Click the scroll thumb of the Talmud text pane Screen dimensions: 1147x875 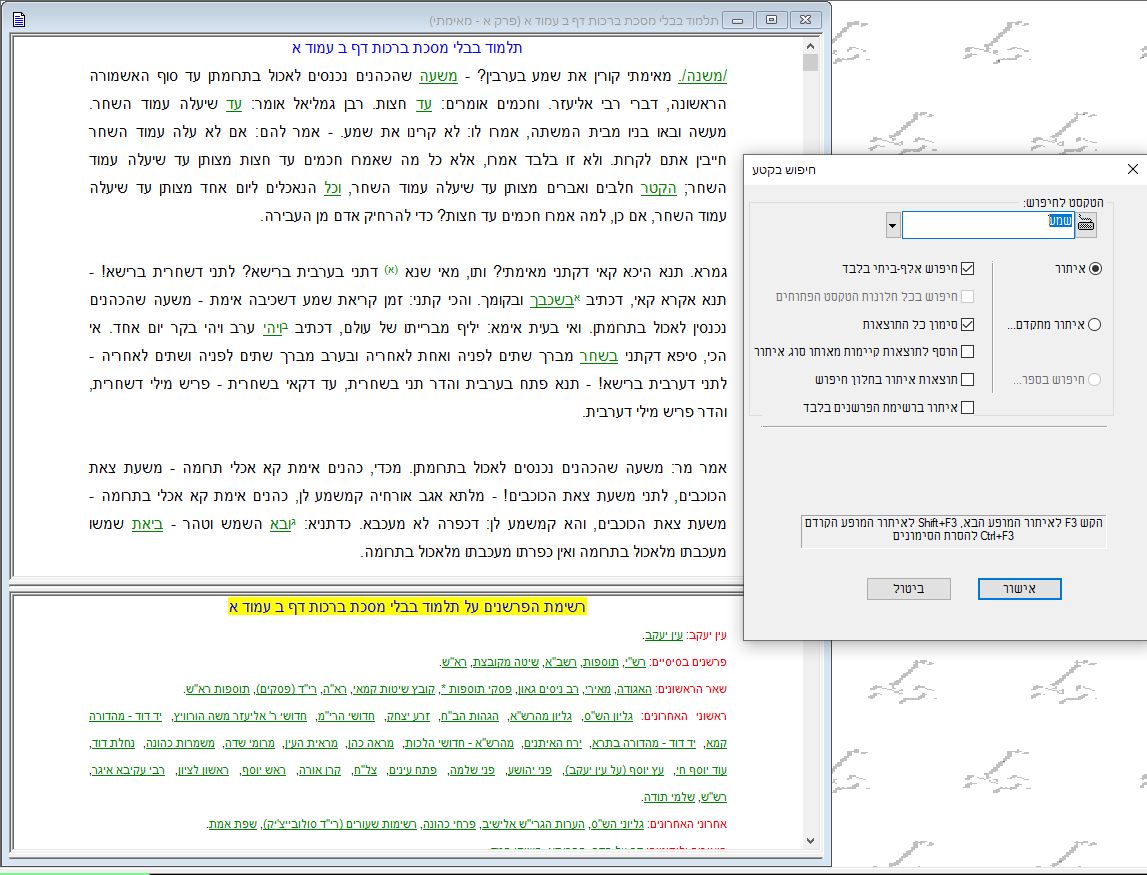tap(810, 63)
